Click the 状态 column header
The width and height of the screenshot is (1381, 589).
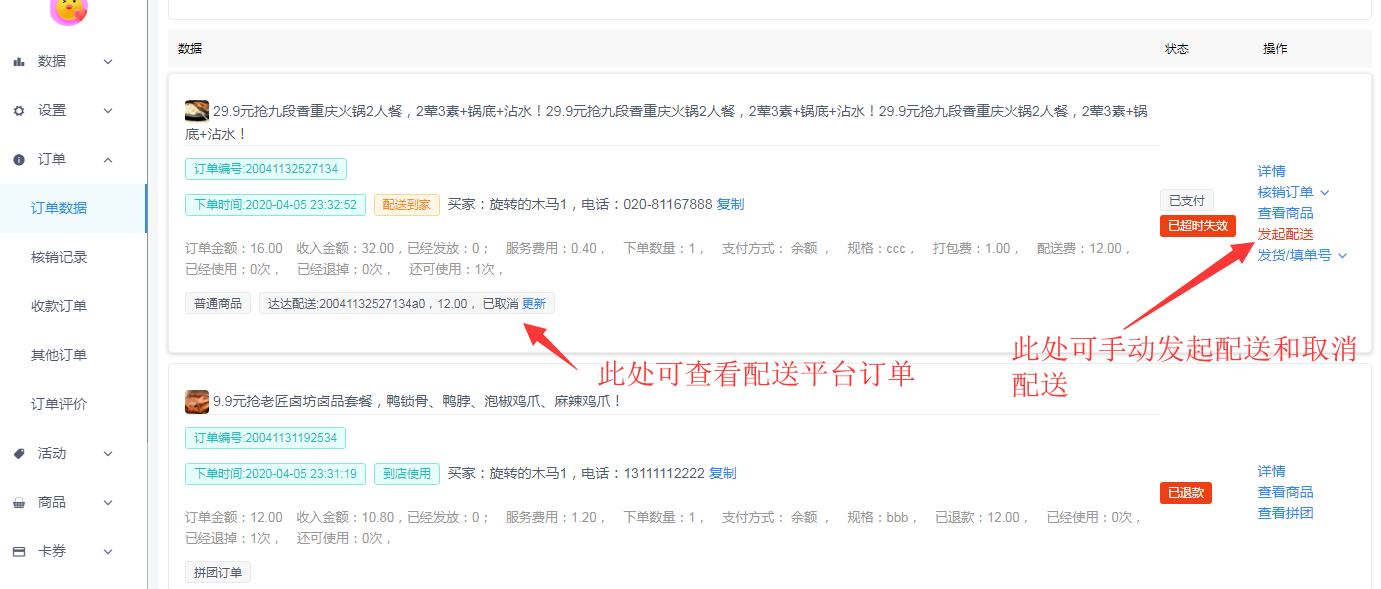[x=1177, y=49]
